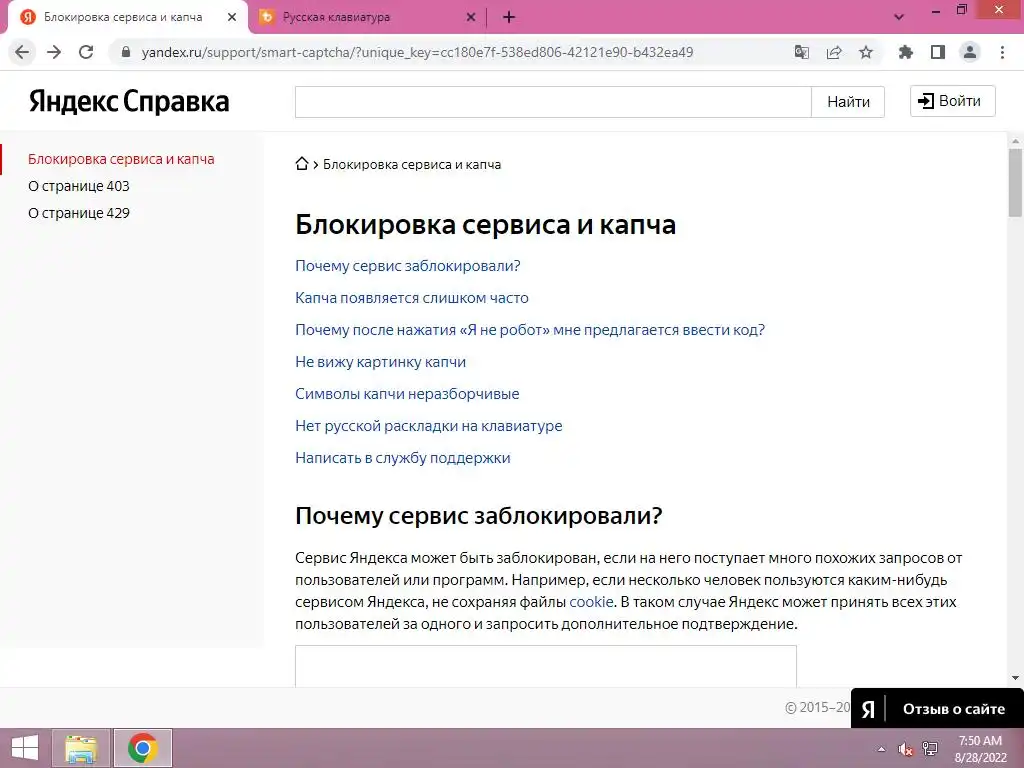This screenshot has width=1024, height=768.
Task: Open link Не вижу картинку капчи
Action: (381, 362)
